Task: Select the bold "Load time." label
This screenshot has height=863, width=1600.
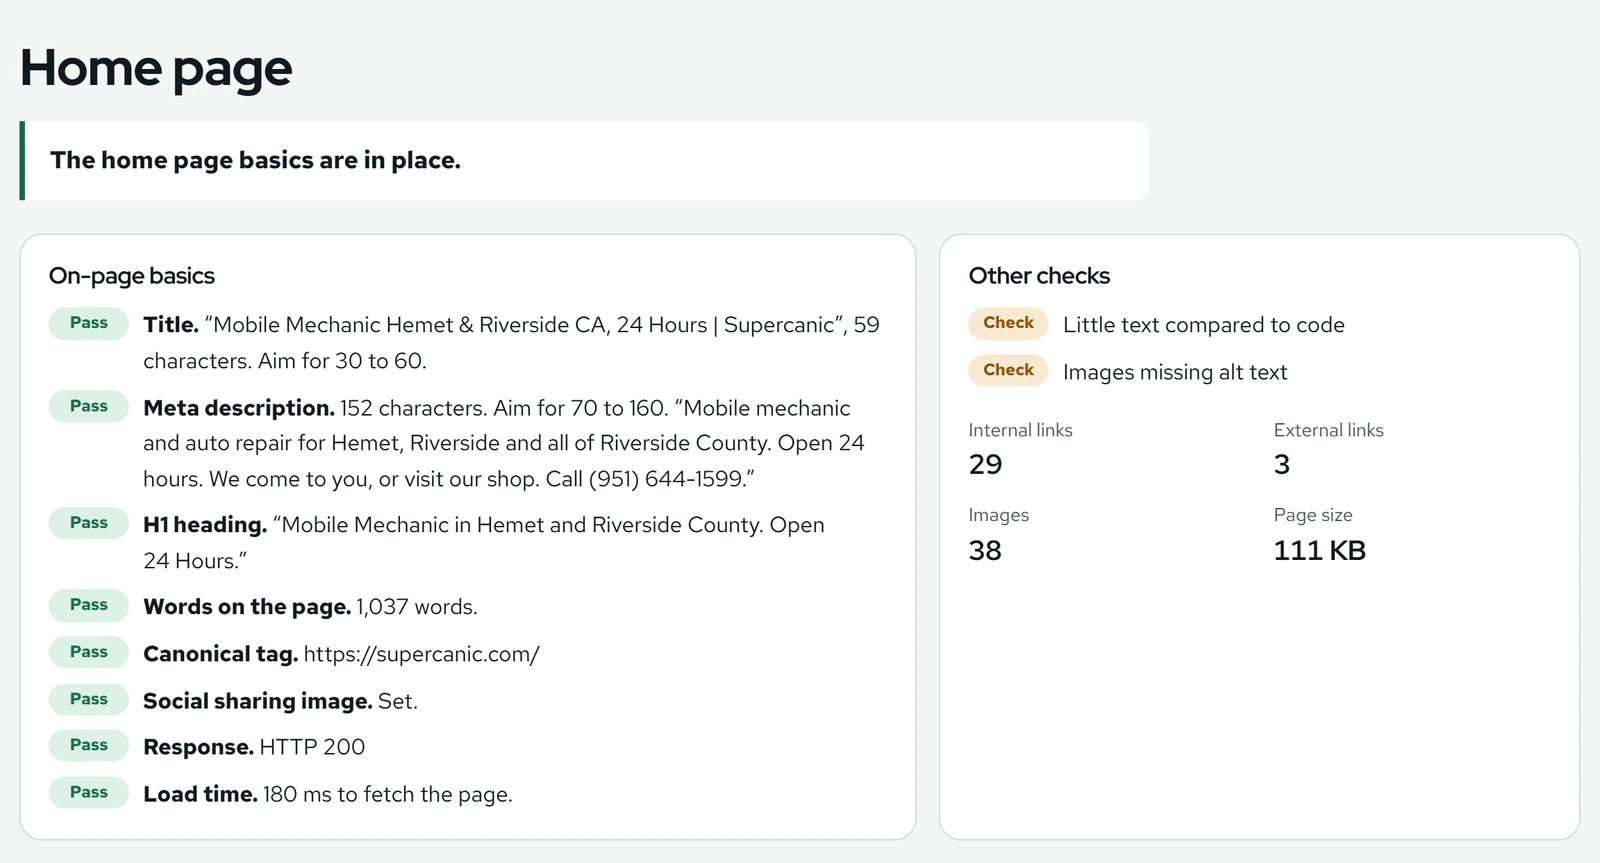Action: (x=201, y=794)
